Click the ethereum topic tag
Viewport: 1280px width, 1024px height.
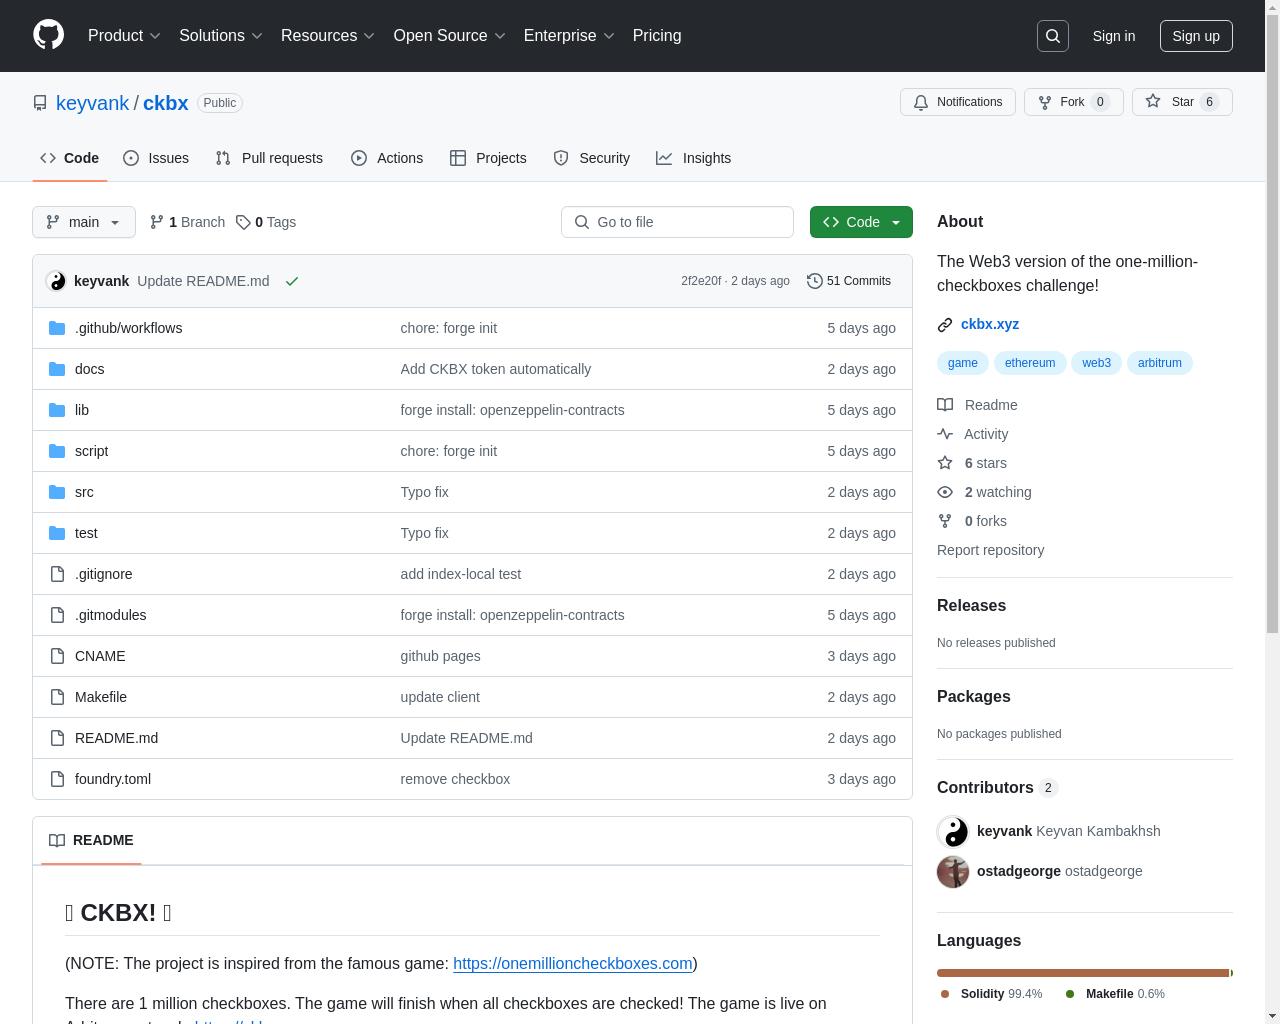coord(1030,363)
